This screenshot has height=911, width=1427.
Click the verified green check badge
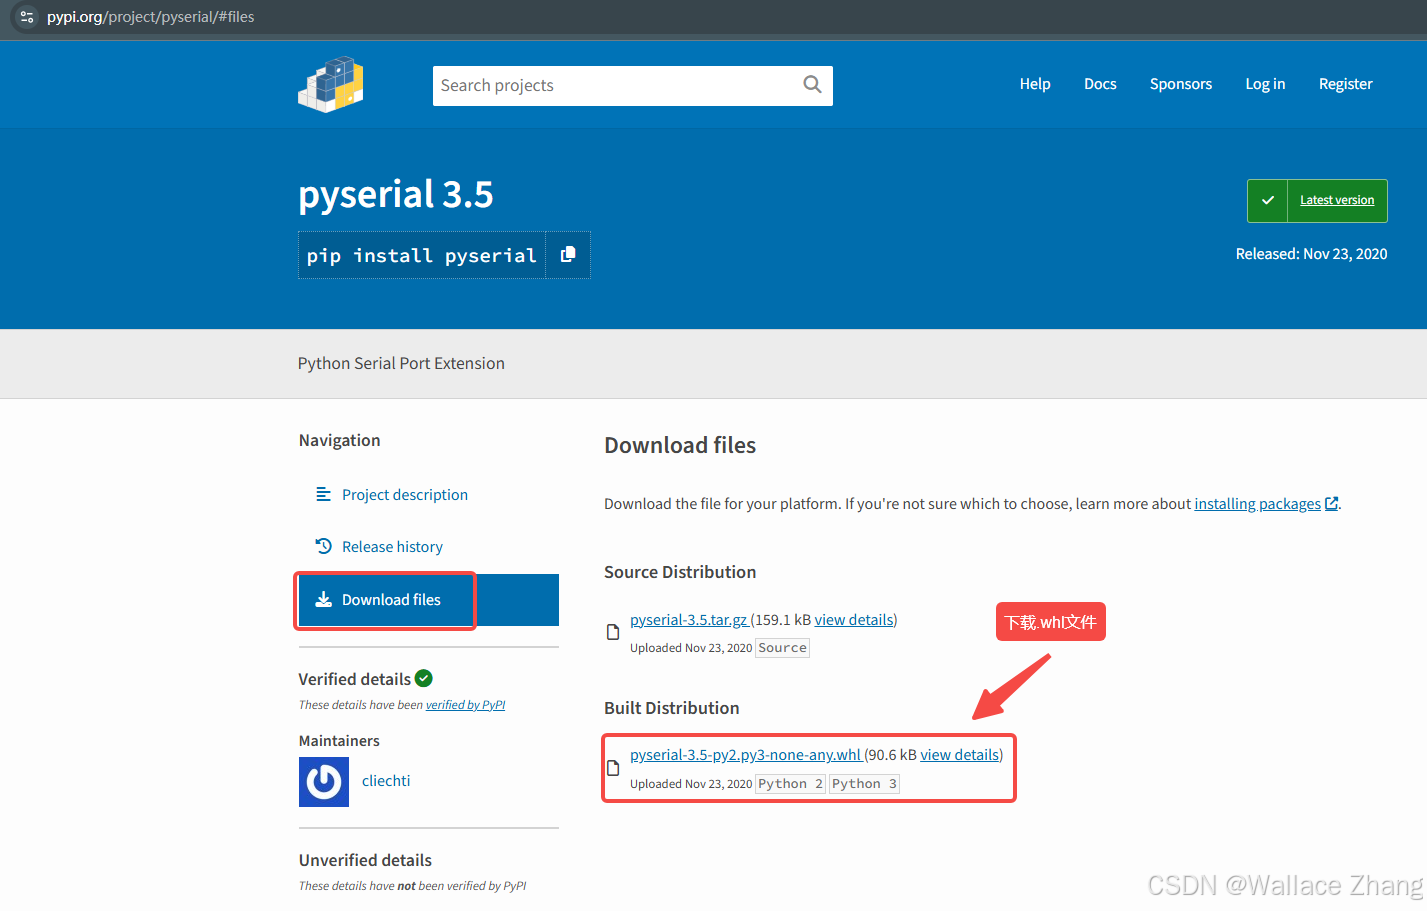point(424,678)
